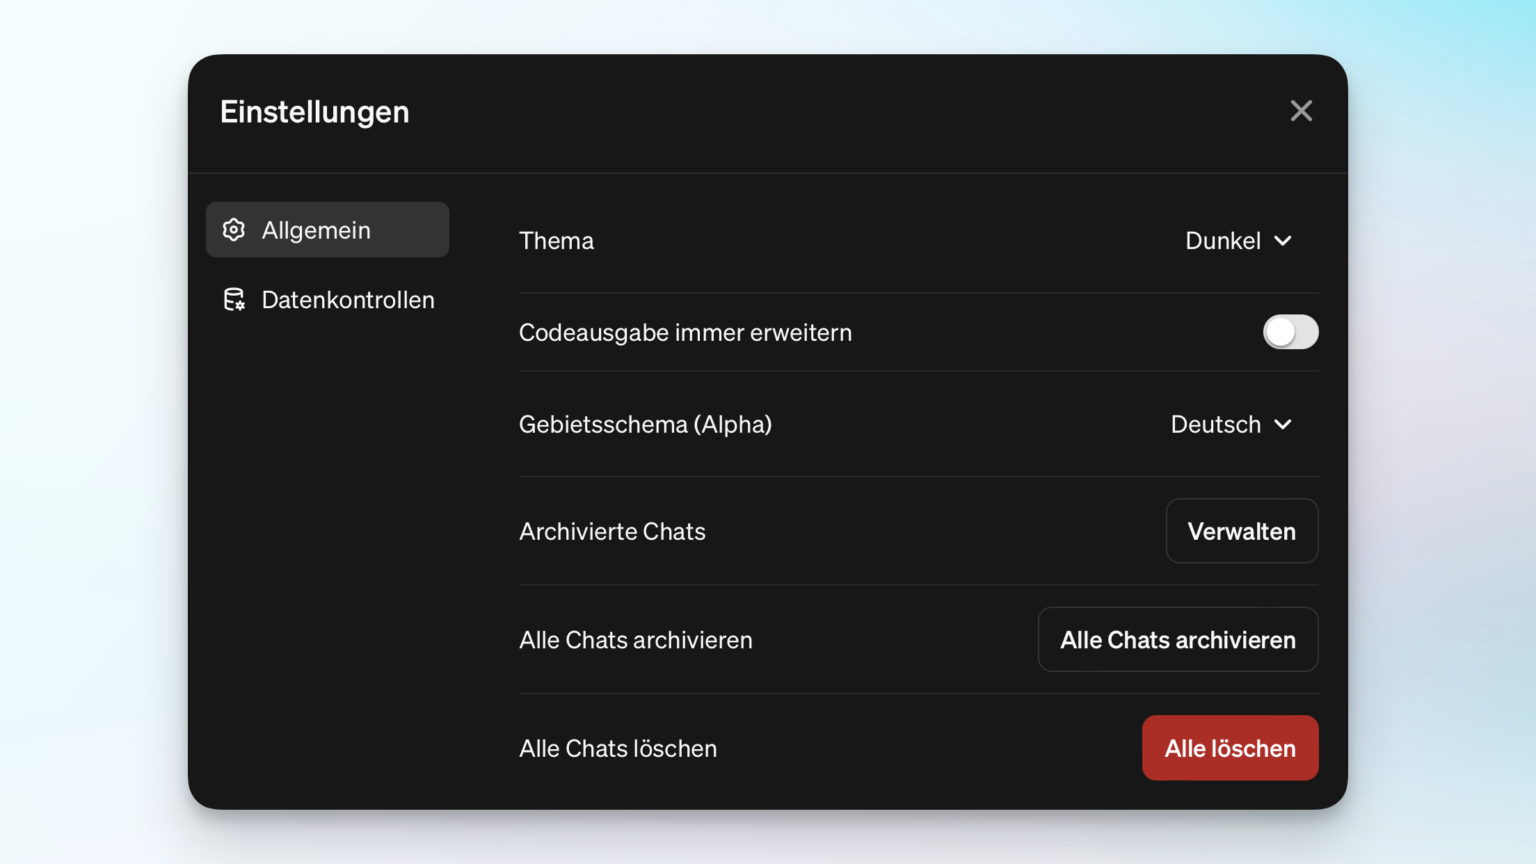The image size is (1536, 864).
Task: Select the Allgemein settings gear icon
Action: pyautogui.click(x=233, y=229)
